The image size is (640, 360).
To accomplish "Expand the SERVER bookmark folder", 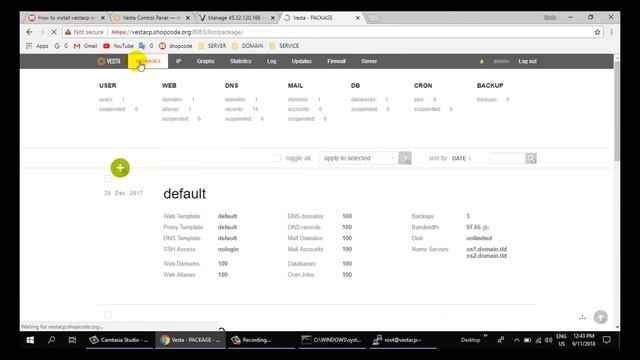I will (212, 46).
